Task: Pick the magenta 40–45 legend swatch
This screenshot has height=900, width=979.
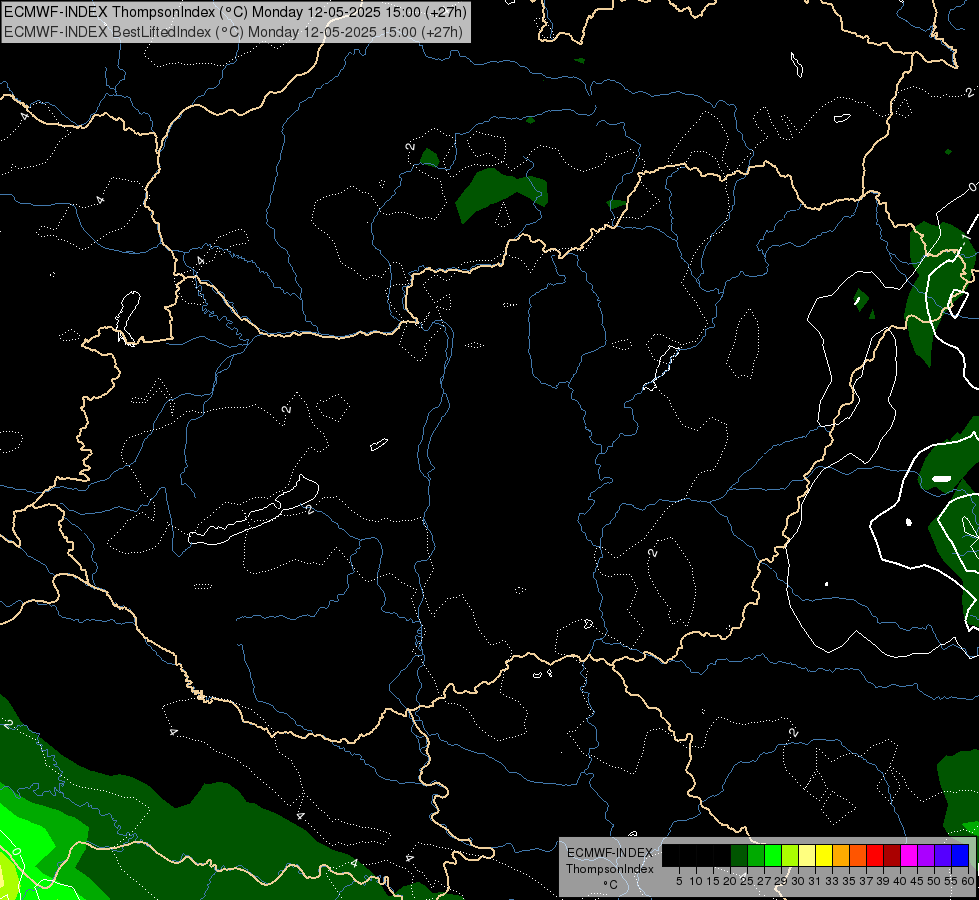Action: [x=909, y=855]
